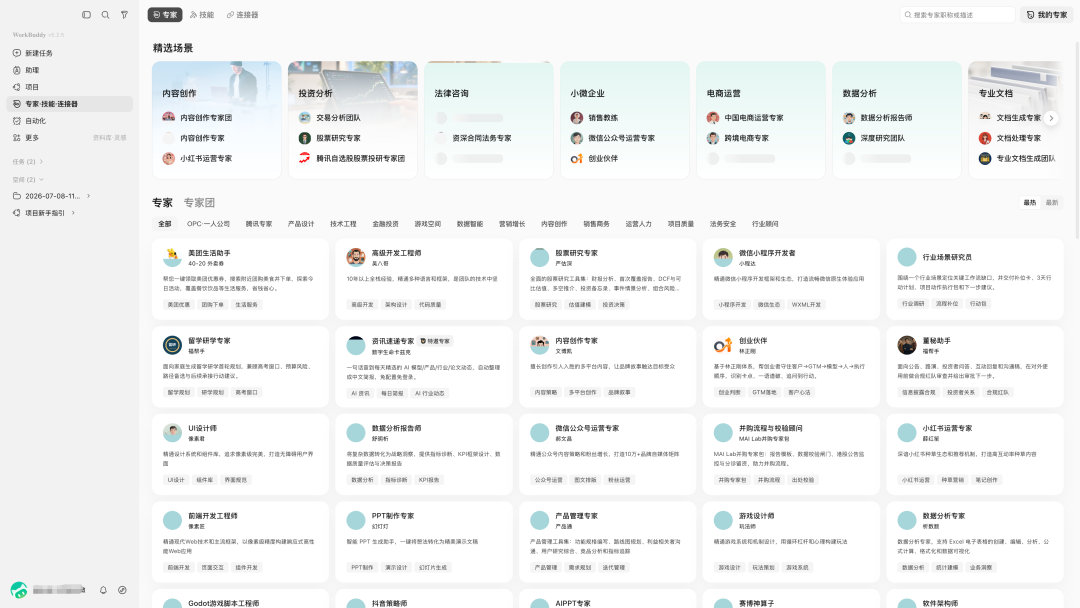
Task: Select the OPC·一人公司 category filter
Action: (x=209, y=224)
